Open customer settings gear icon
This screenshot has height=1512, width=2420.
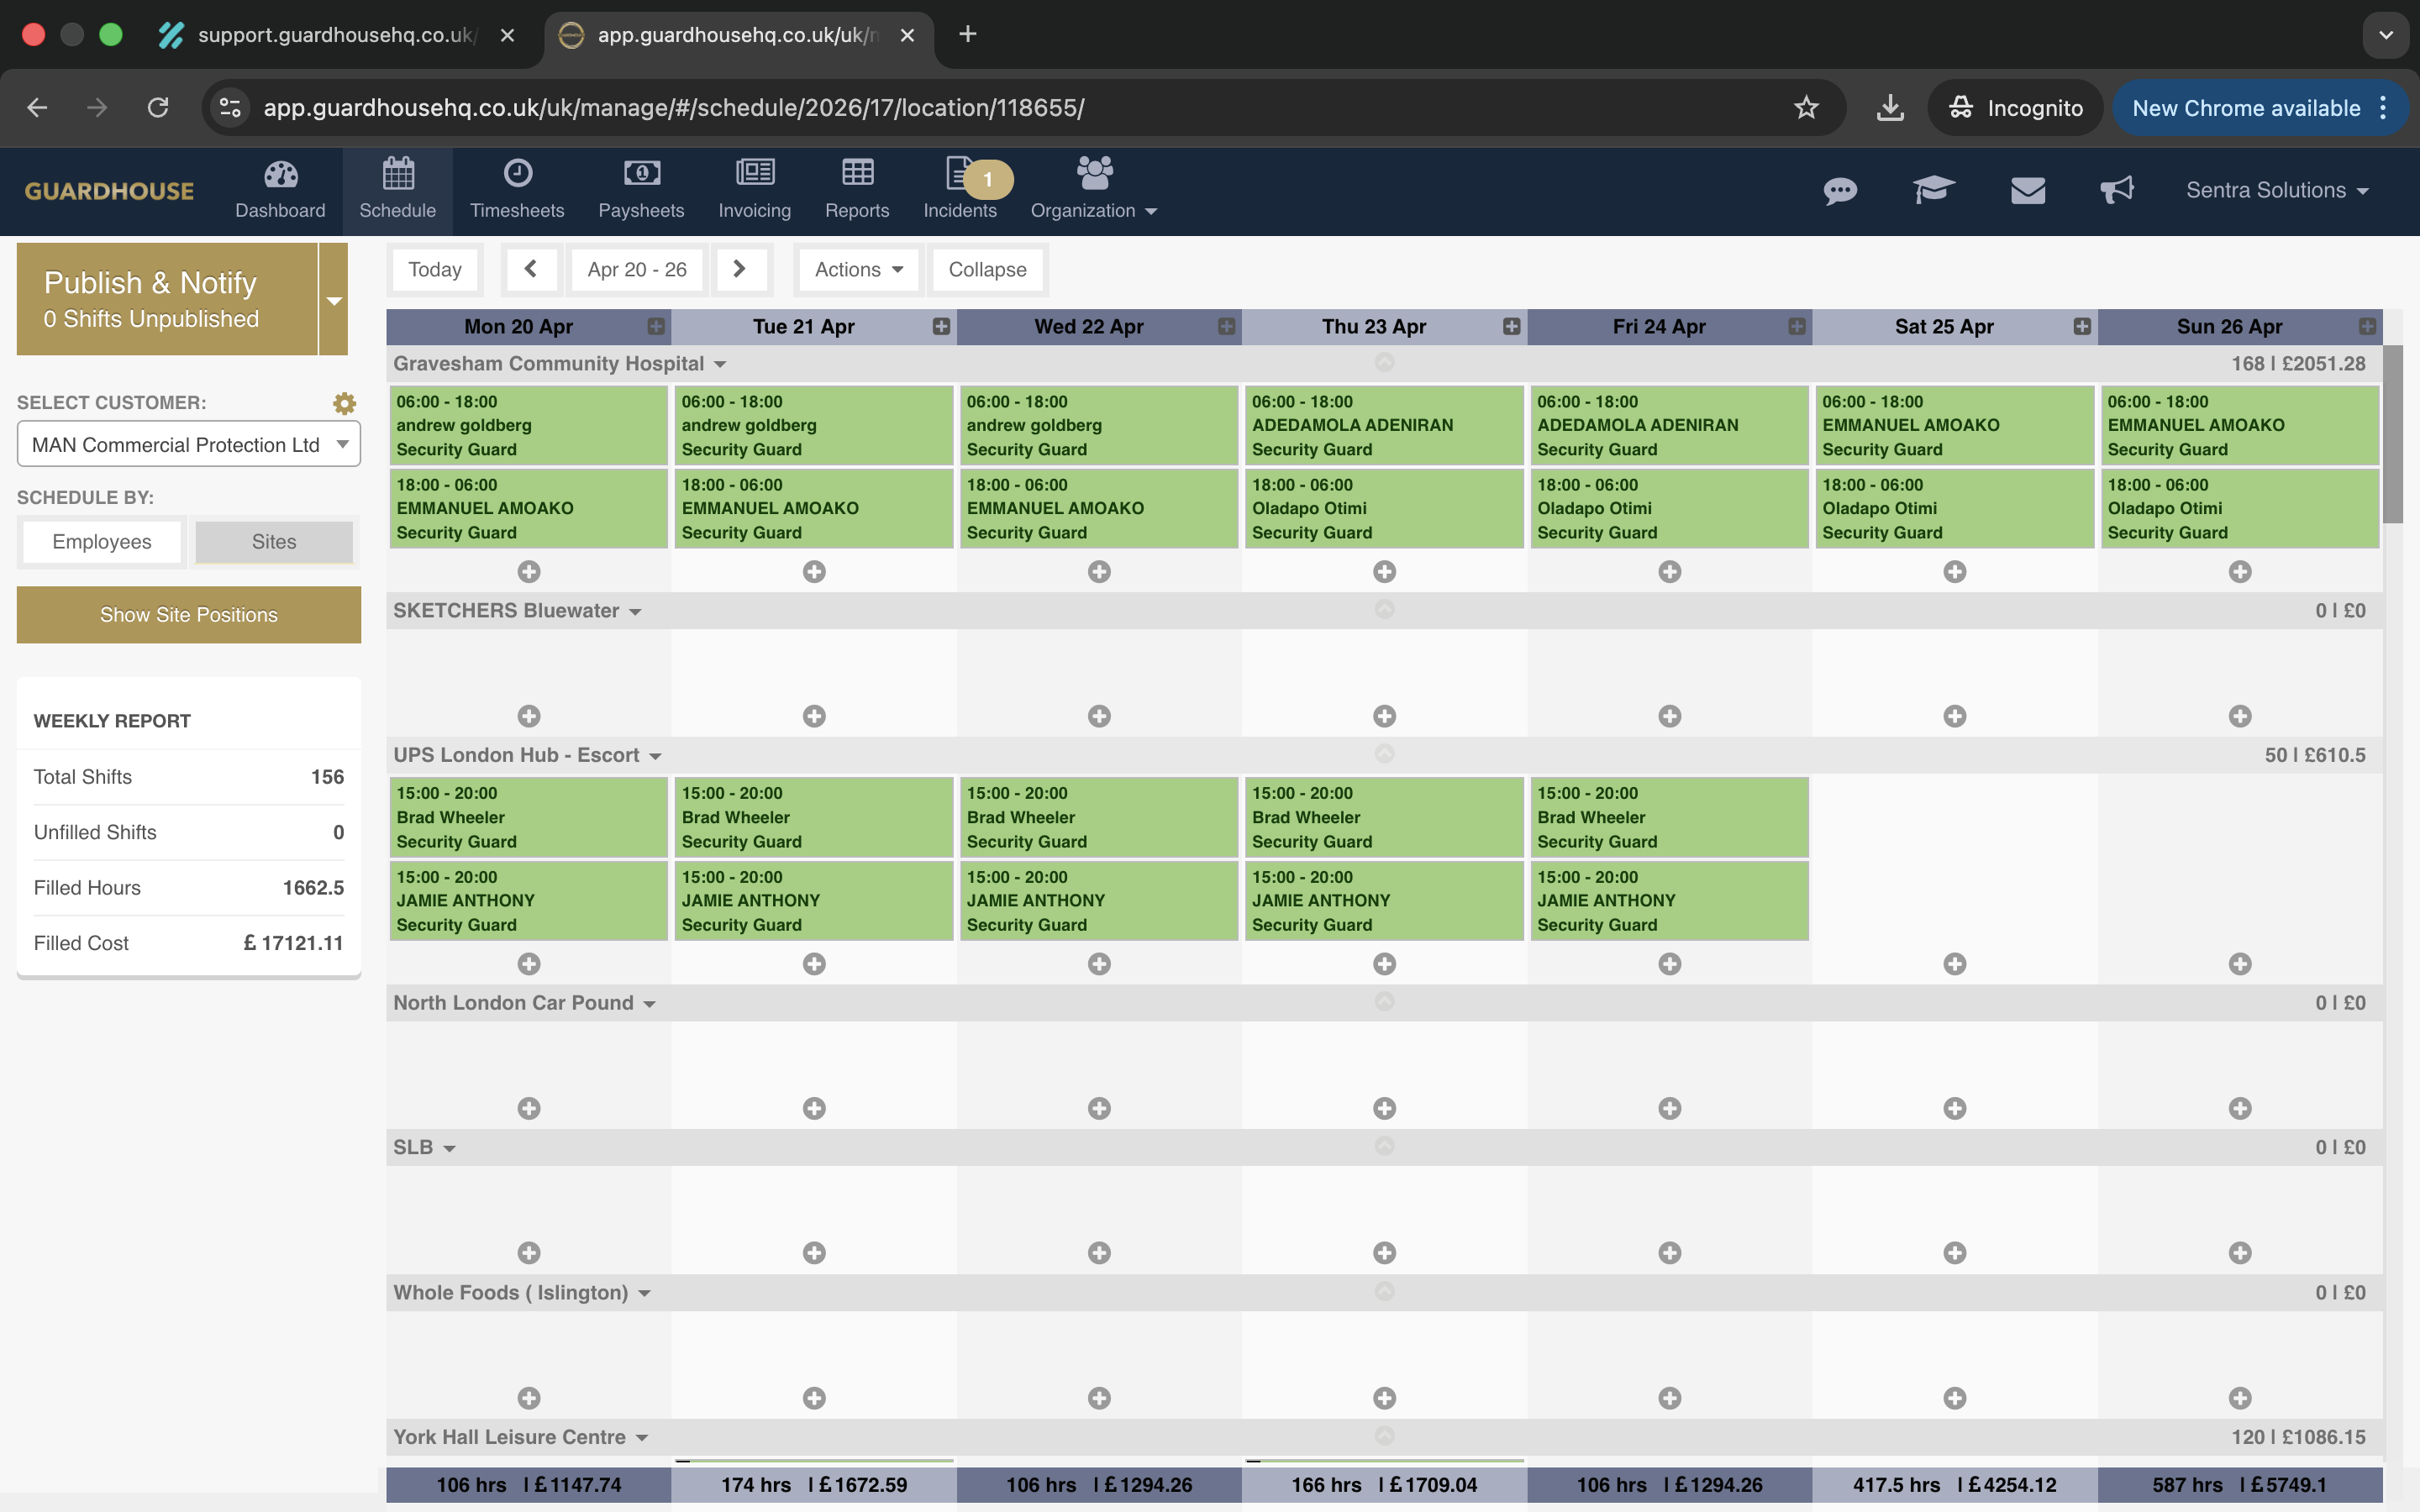click(344, 403)
